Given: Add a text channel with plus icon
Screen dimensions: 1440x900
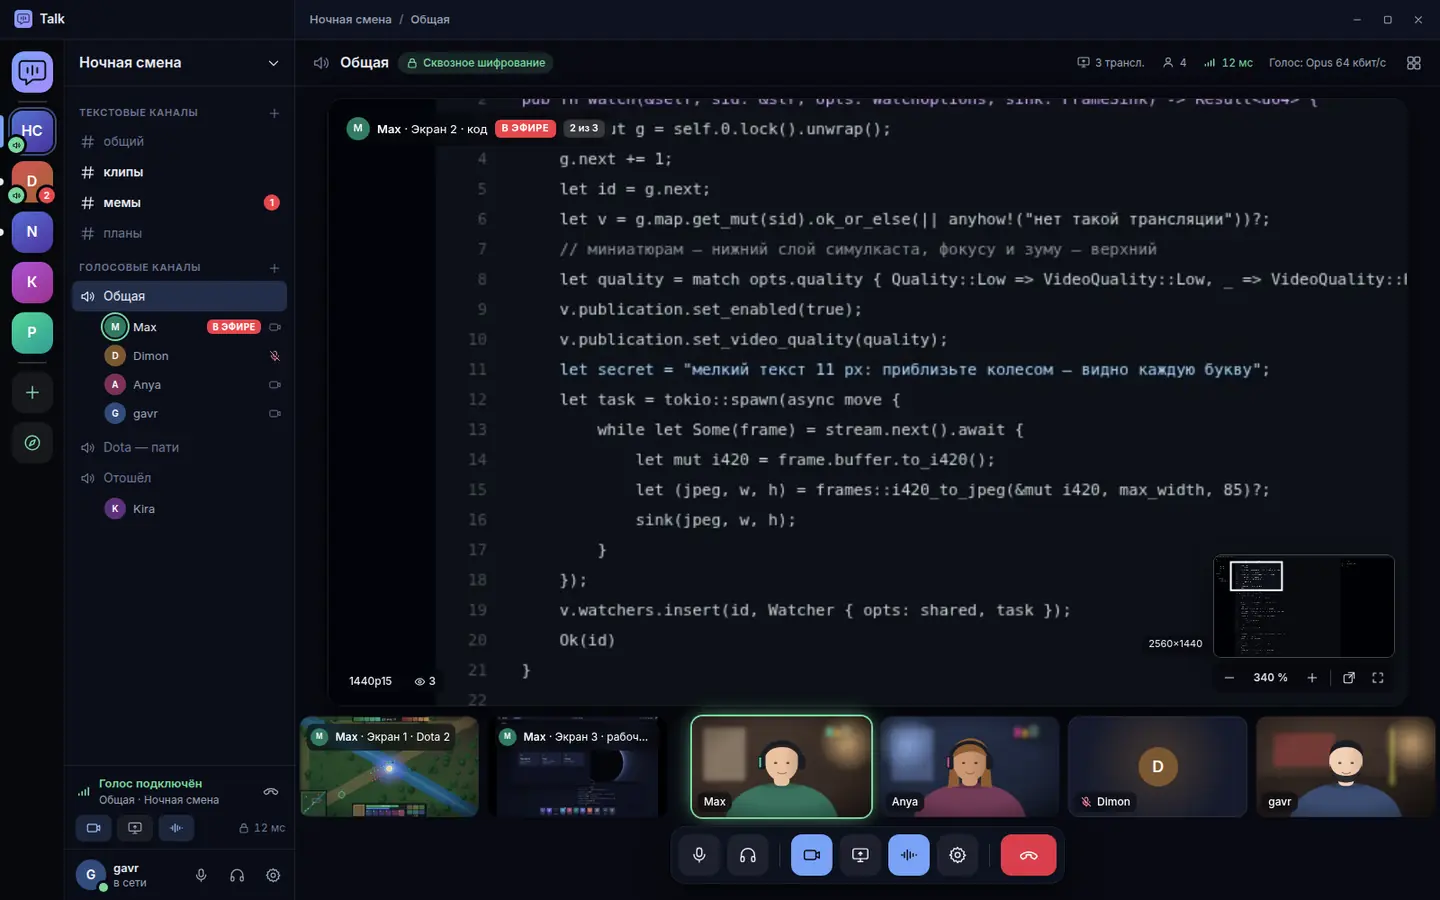Looking at the screenshot, I should [x=274, y=113].
